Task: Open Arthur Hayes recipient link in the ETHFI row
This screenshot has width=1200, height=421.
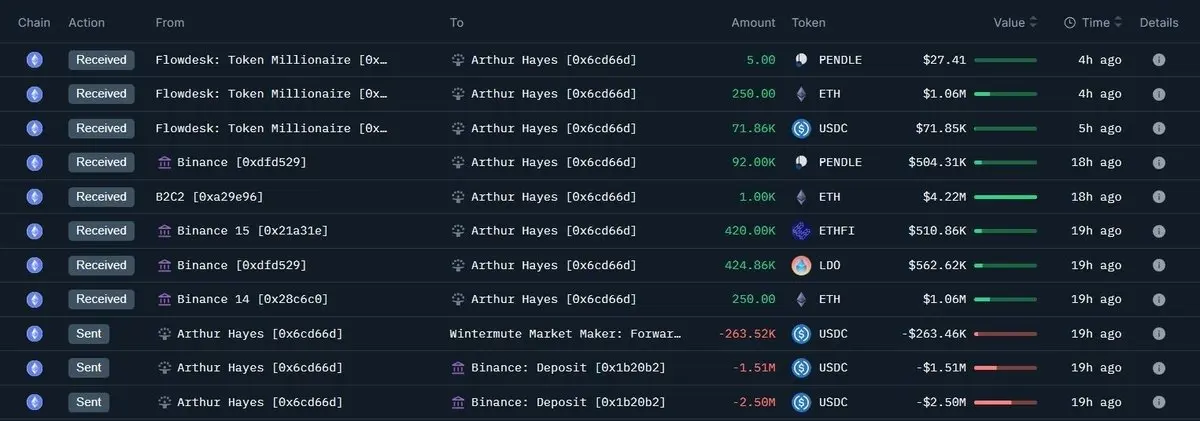Action: pos(553,231)
